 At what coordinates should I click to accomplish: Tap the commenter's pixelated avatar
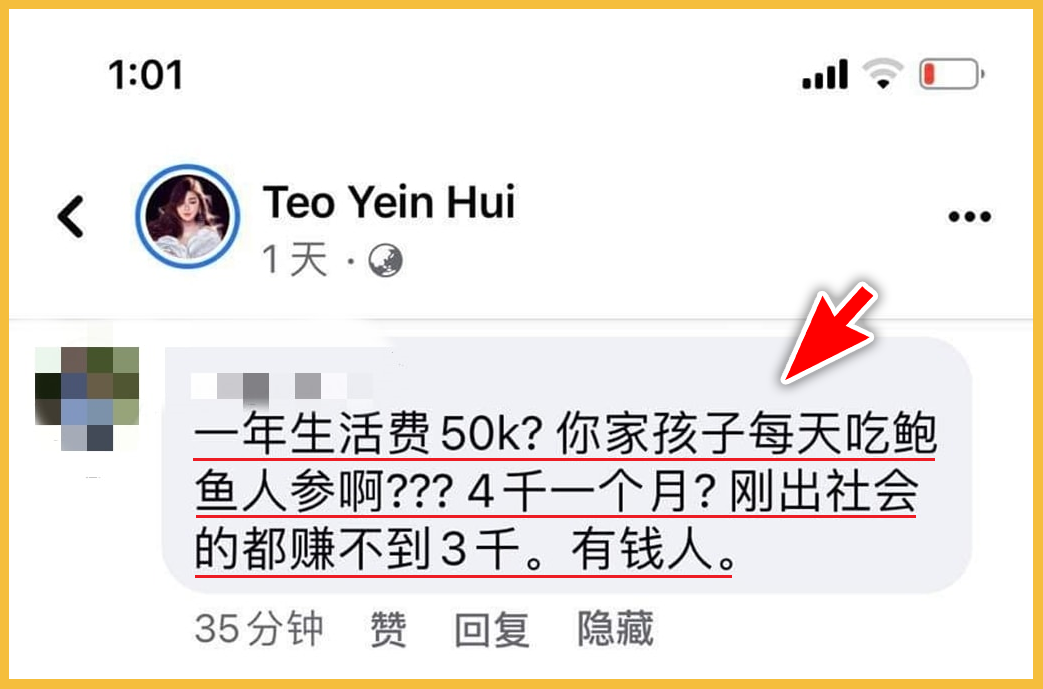coord(87,398)
